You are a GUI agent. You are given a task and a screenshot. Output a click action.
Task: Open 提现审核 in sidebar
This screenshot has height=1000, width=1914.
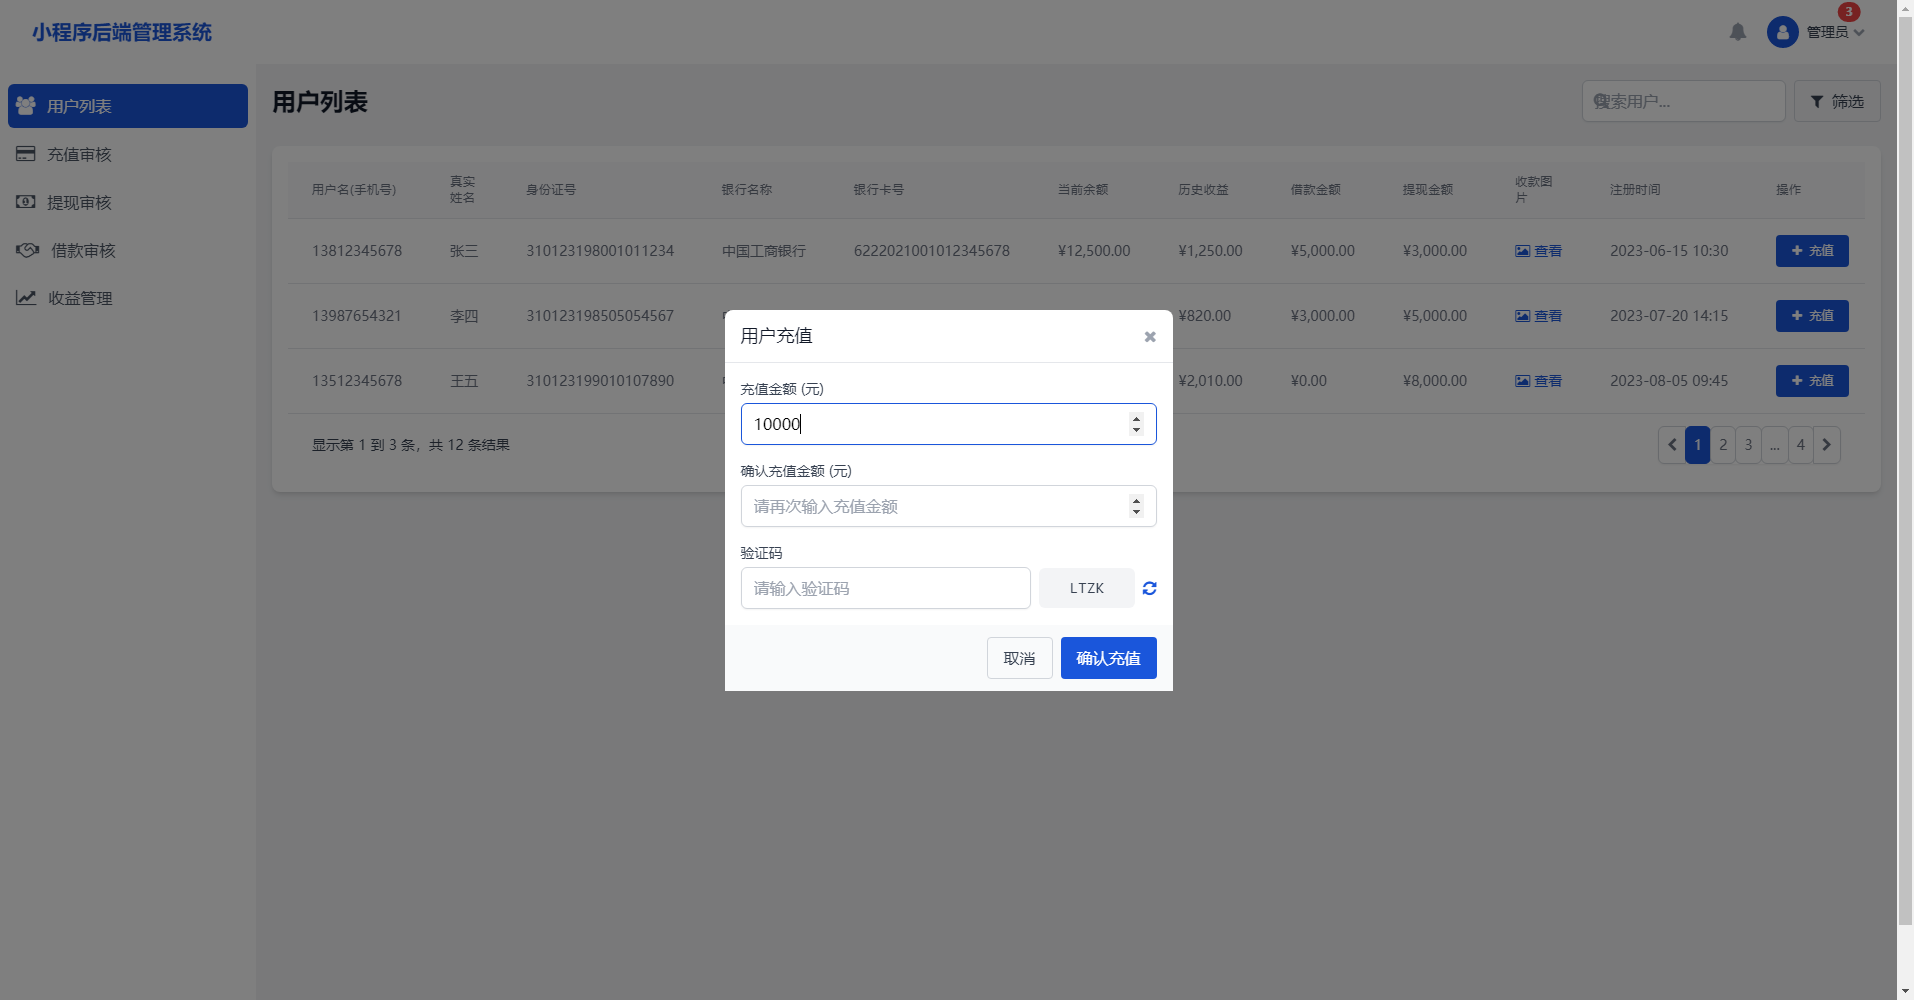79,202
